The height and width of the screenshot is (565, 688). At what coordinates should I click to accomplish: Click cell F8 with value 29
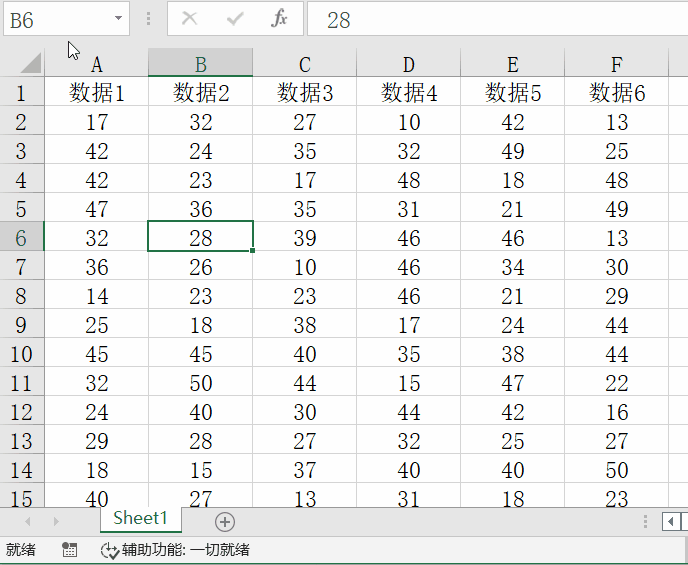tap(616, 294)
